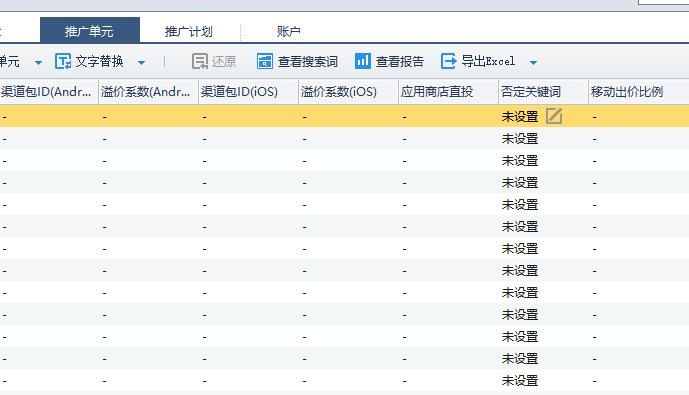This screenshot has height=395, width=689.
Task: Switch to the 推广单元 tab
Action: 90,31
